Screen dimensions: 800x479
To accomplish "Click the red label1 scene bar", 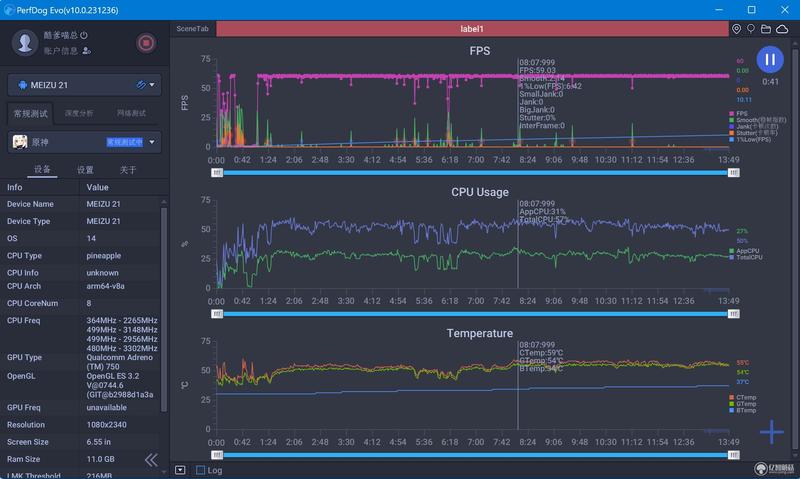I will pos(472,29).
